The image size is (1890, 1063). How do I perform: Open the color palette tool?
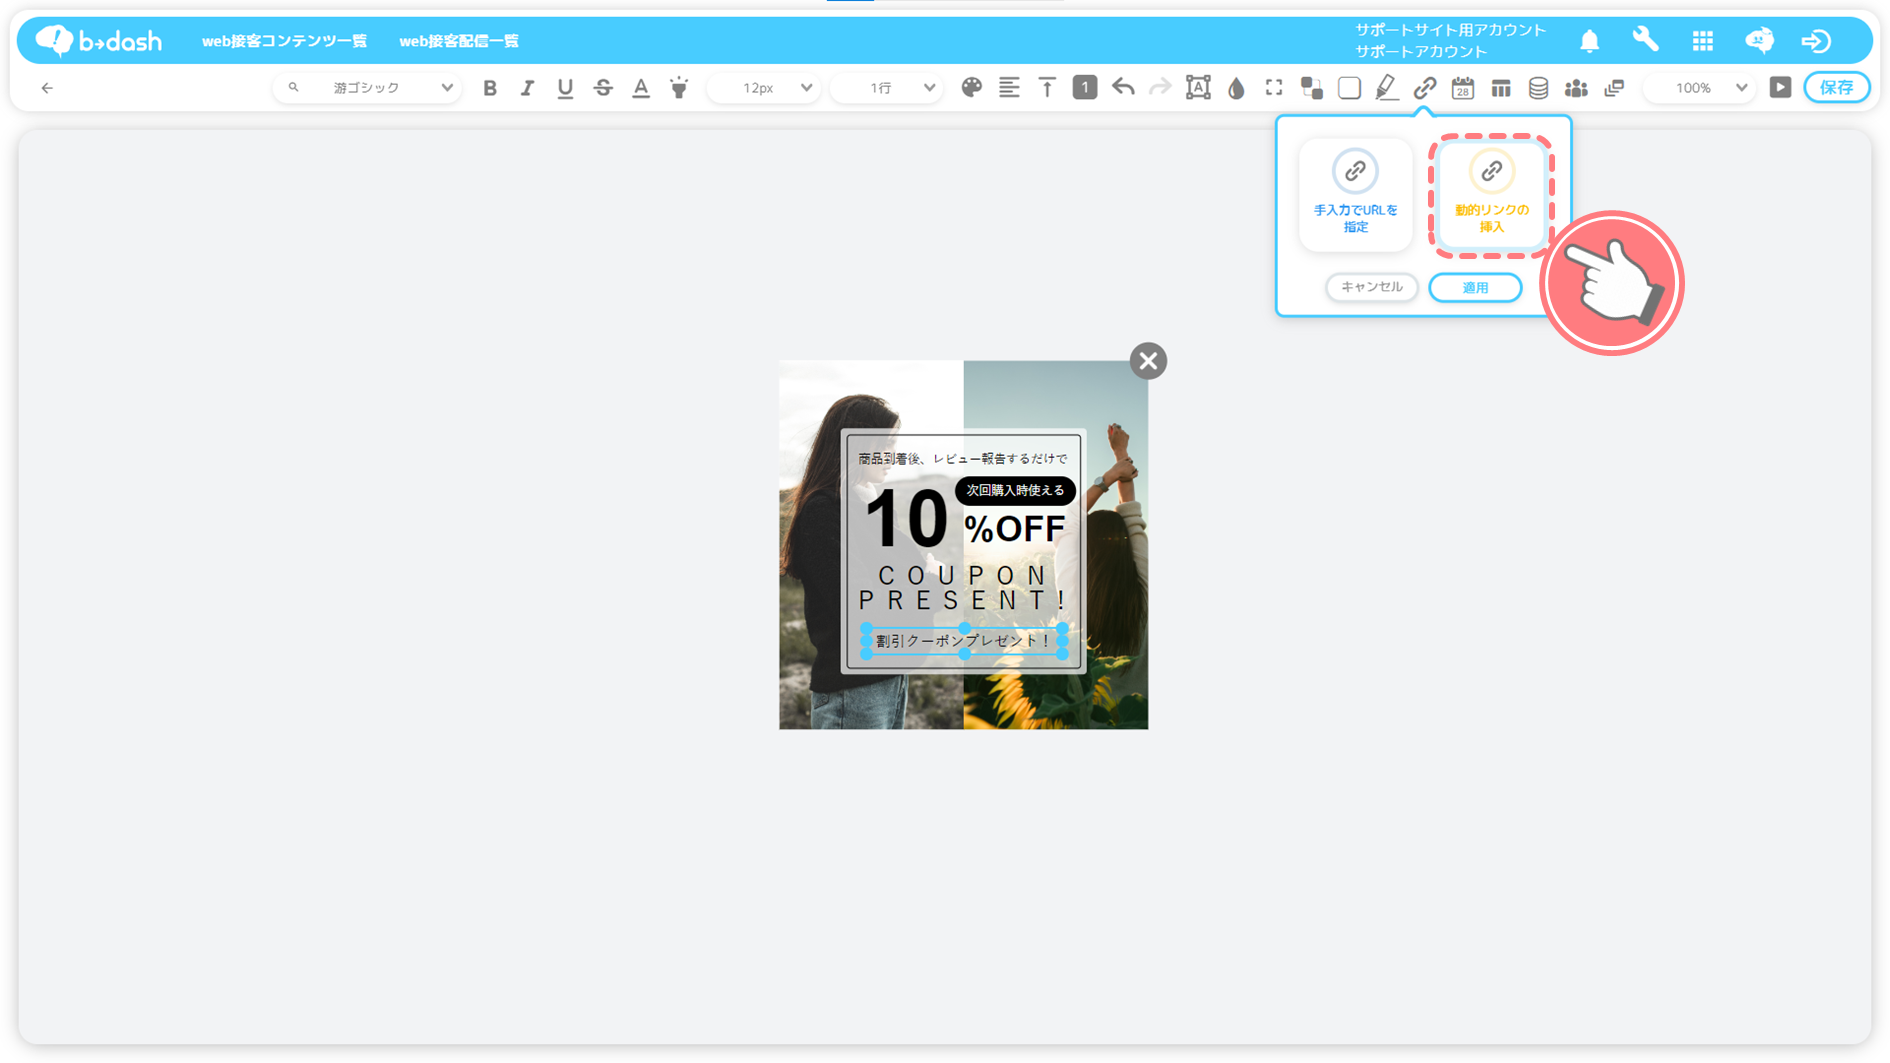[971, 88]
